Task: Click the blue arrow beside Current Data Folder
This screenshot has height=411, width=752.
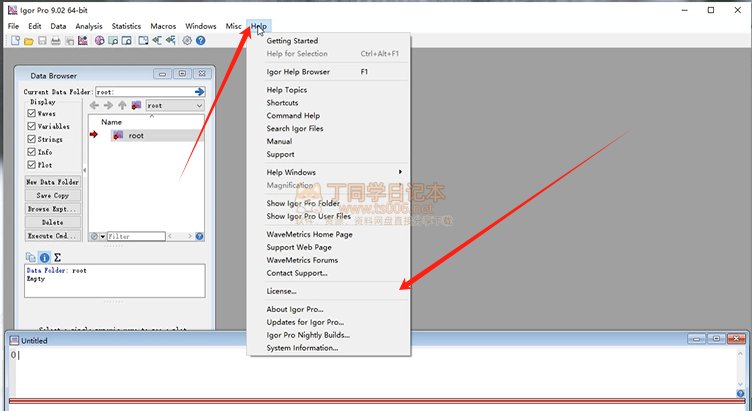Action: (x=200, y=91)
